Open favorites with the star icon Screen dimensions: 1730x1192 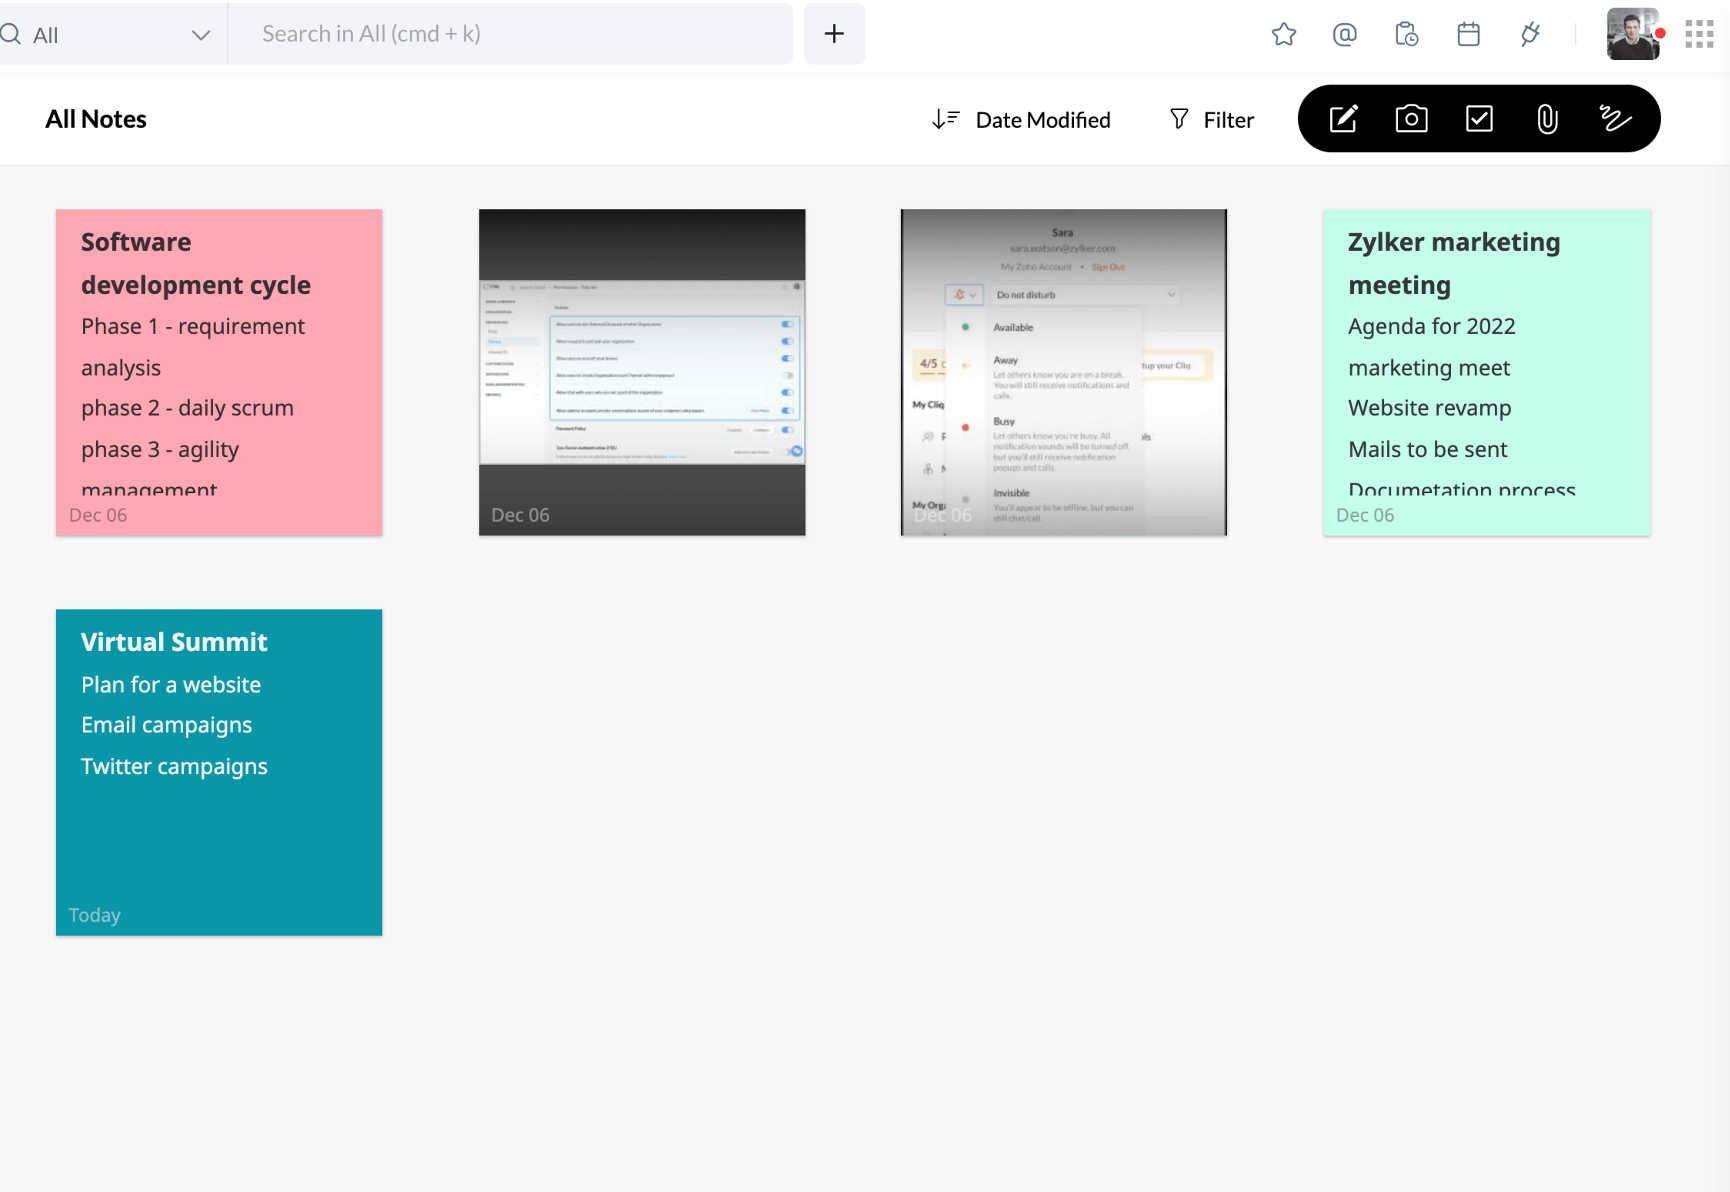pyautogui.click(x=1284, y=34)
